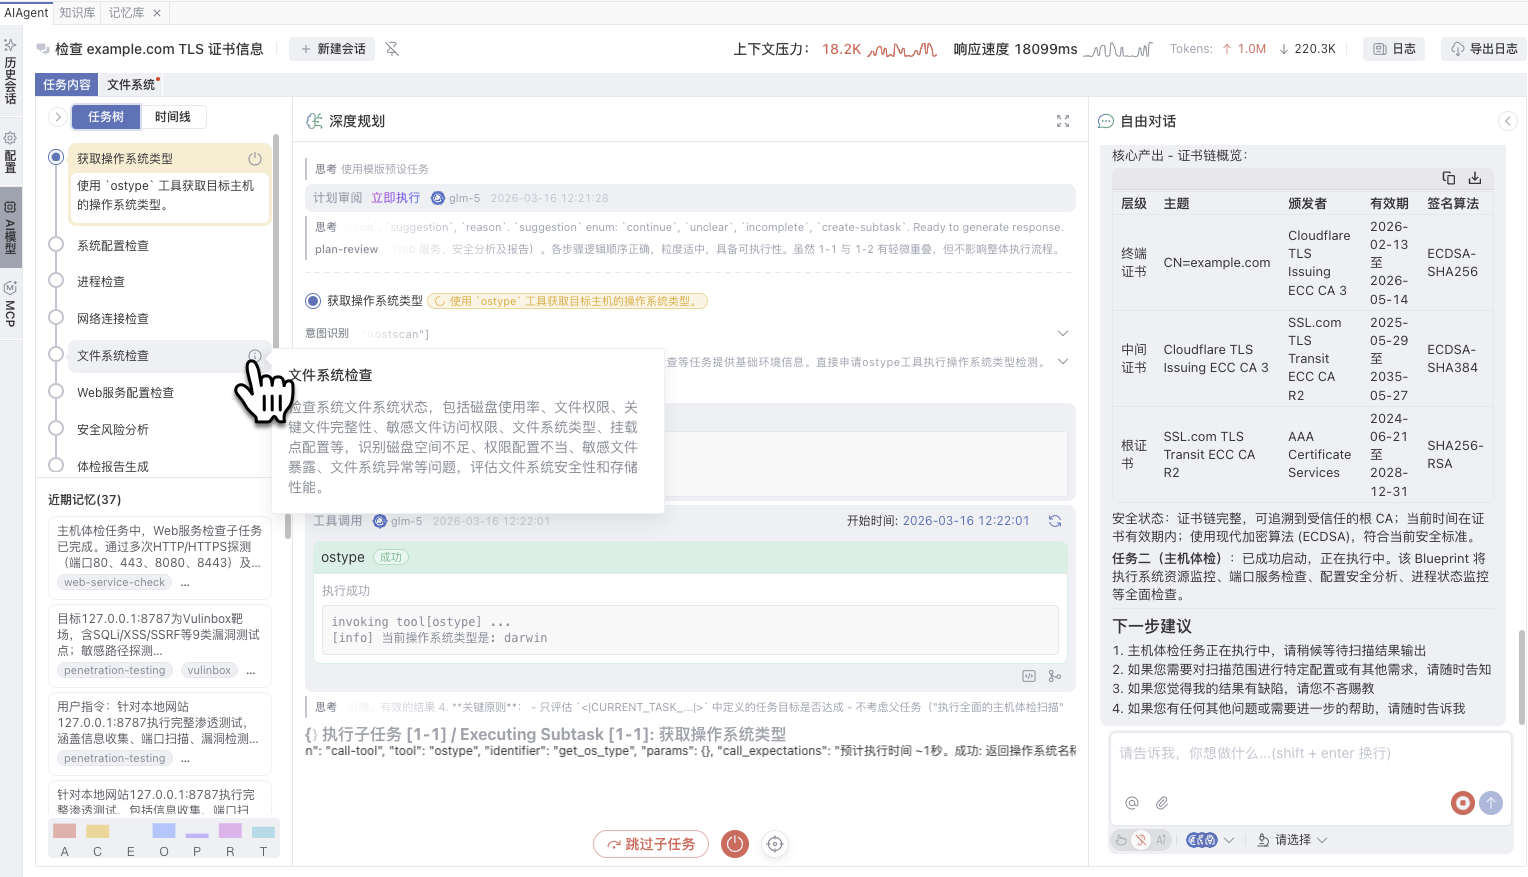Collapse the 自由对话 panel with arrow

coord(1508,121)
